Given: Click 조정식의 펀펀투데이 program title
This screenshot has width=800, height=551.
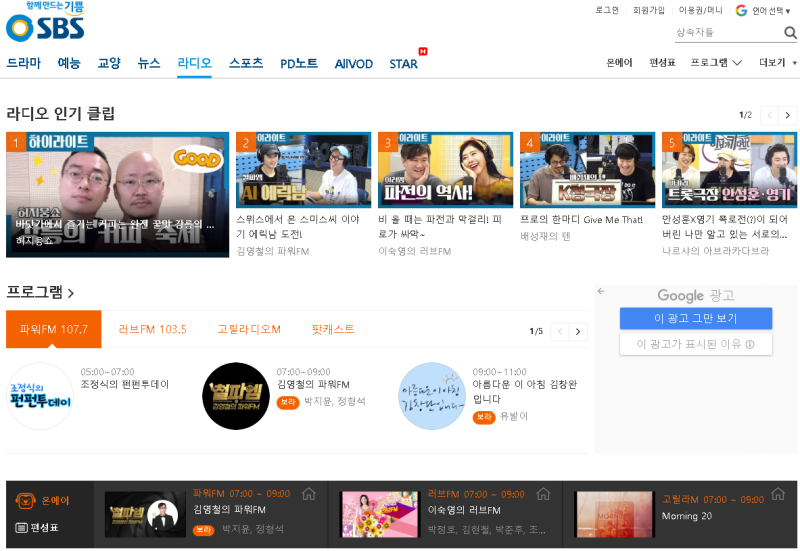Looking at the screenshot, I should pyautogui.click(x=125, y=385).
